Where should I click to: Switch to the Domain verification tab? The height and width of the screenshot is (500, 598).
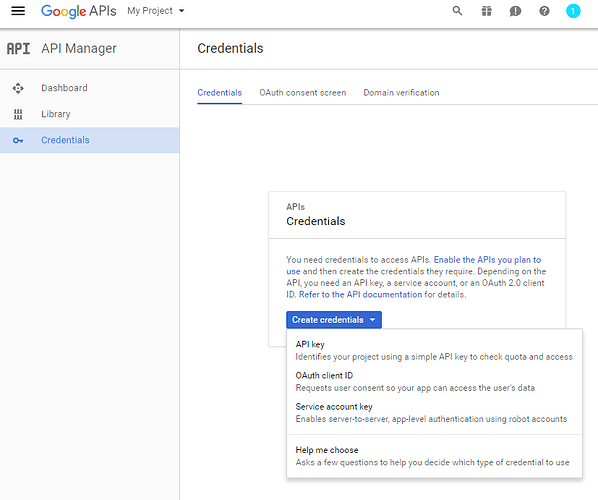tap(401, 93)
